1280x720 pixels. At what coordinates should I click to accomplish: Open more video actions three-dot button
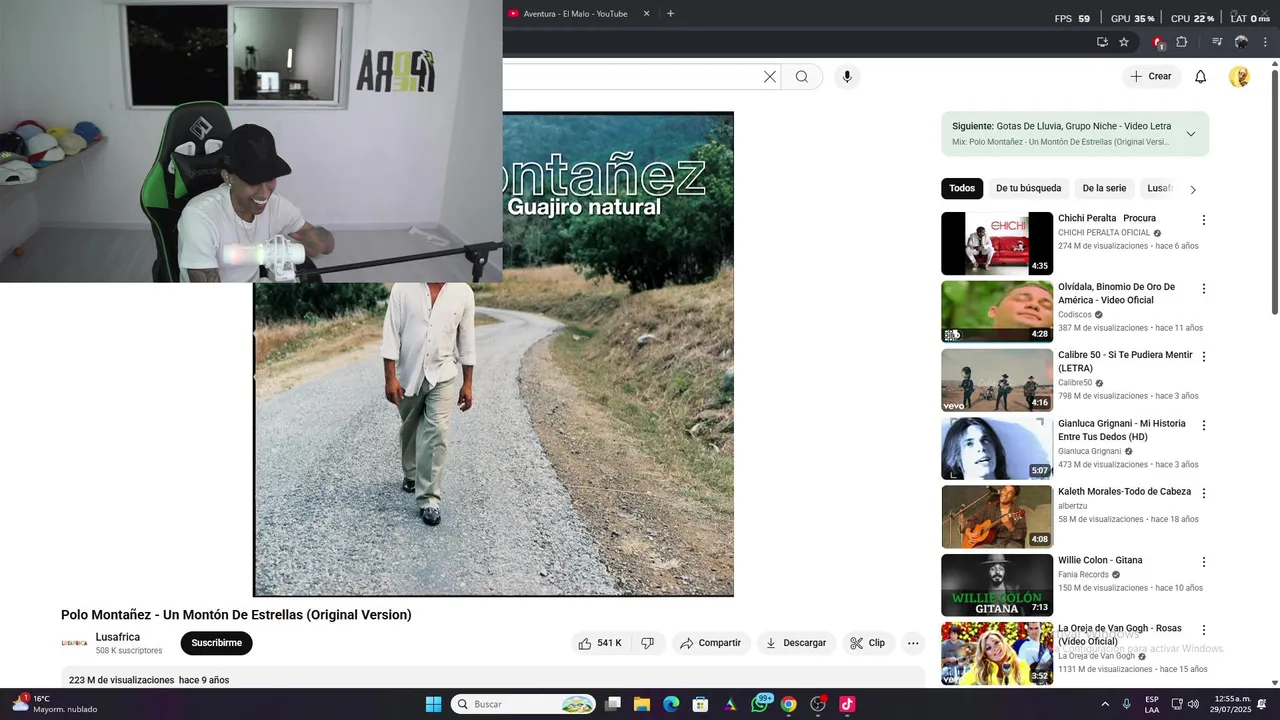coord(913,643)
